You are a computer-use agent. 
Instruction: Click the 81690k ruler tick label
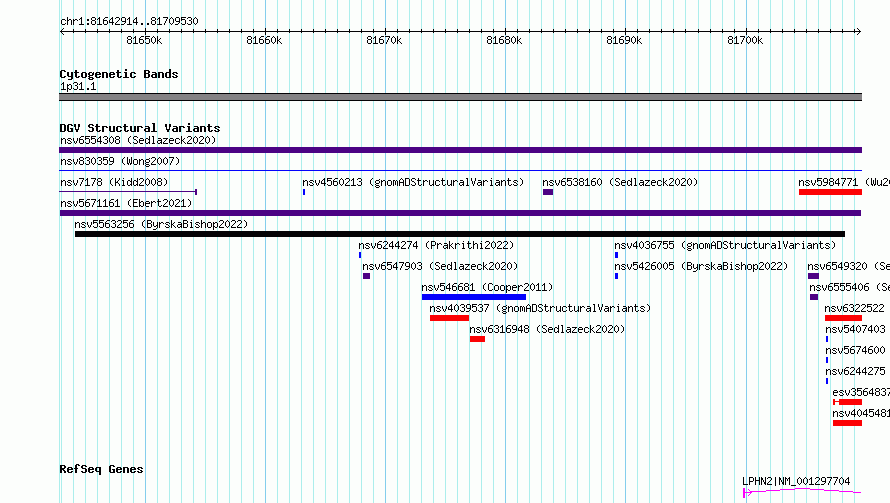coord(624,40)
